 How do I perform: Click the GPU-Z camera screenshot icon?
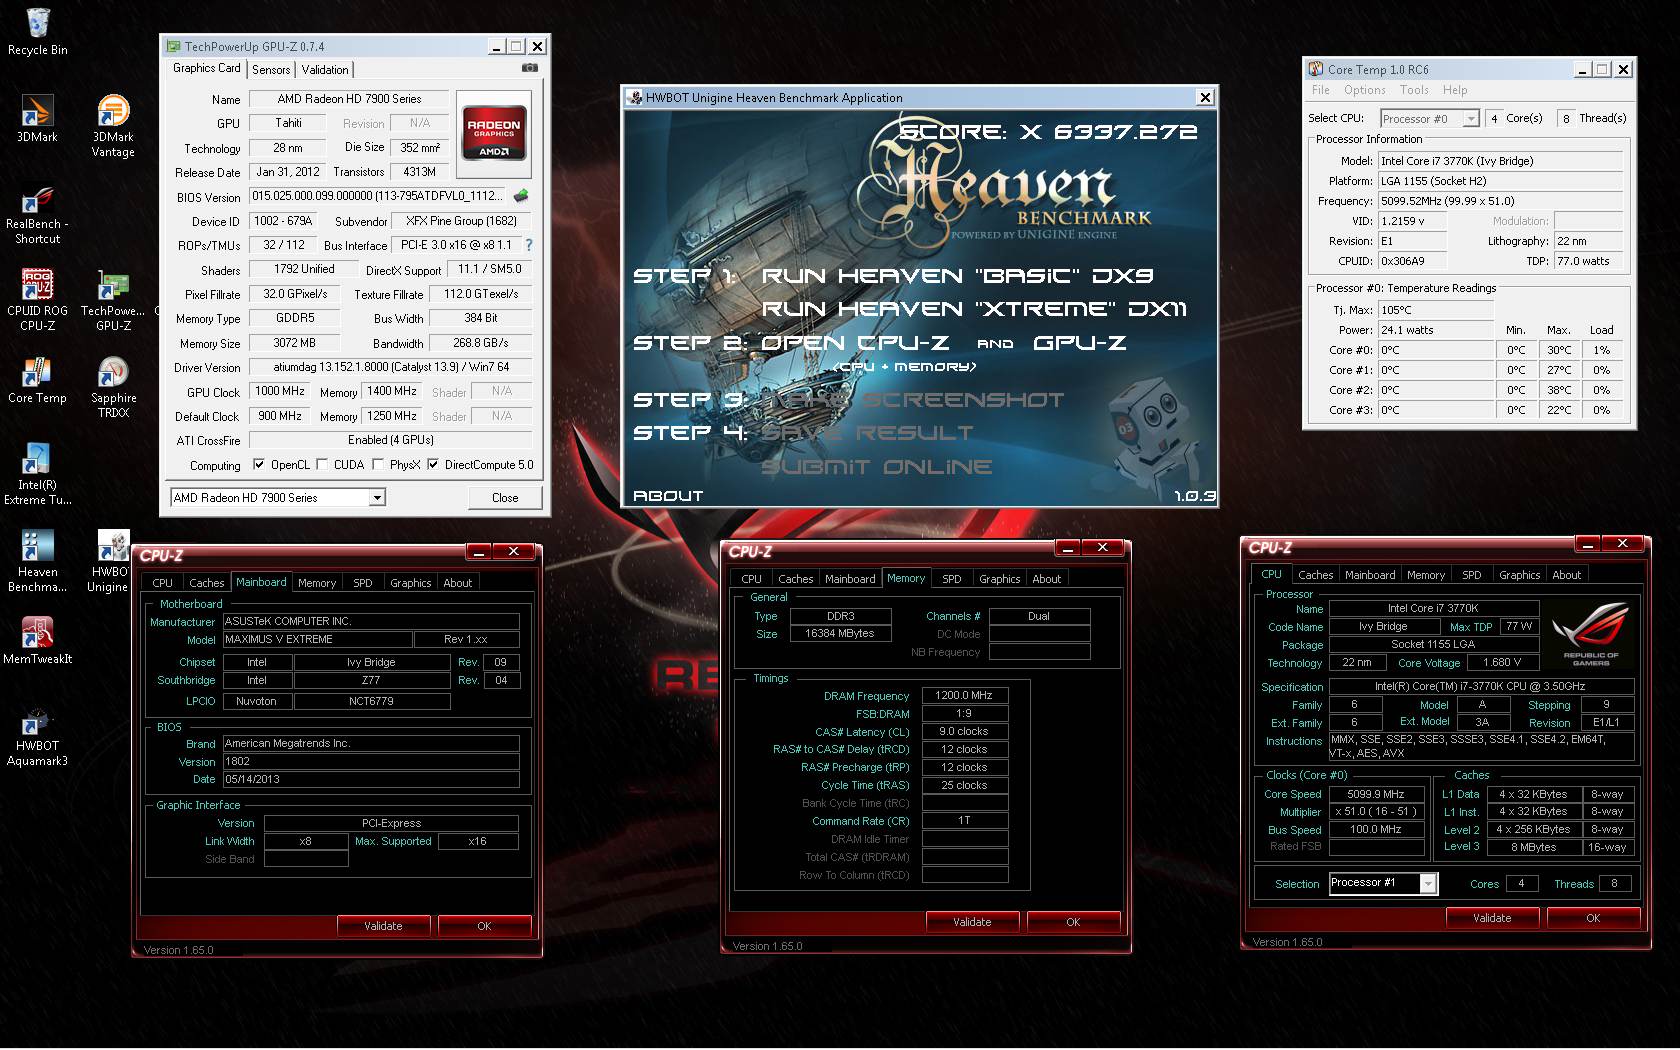click(x=530, y=68)
